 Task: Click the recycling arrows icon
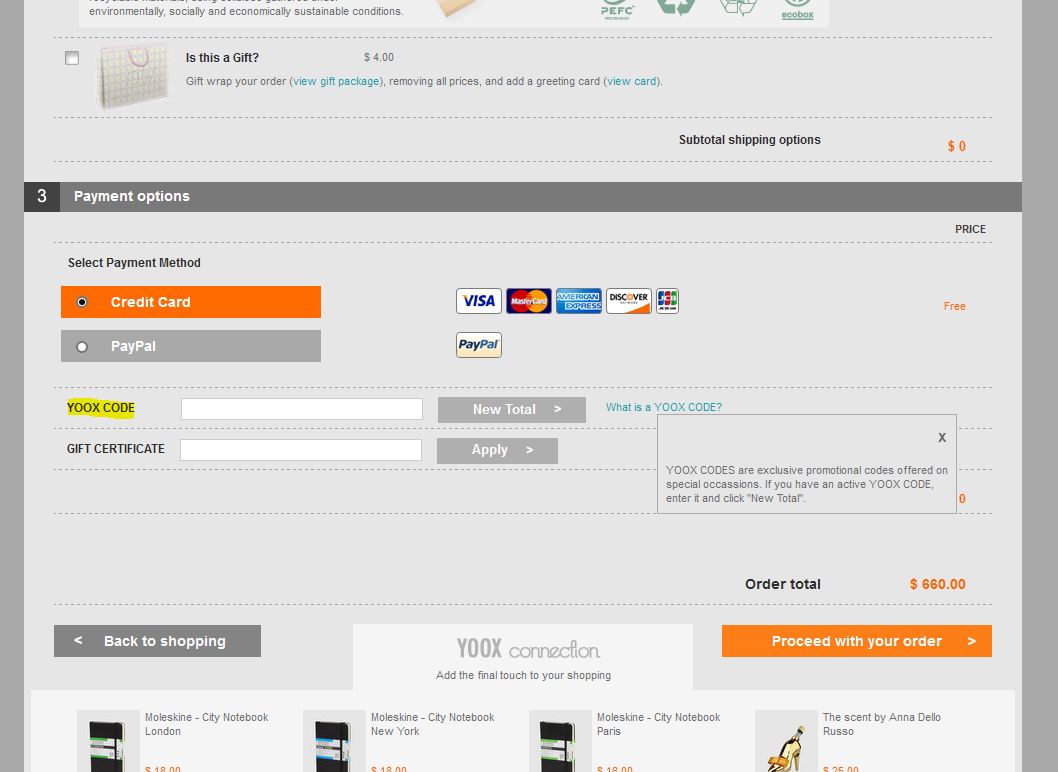pos(676,6)
